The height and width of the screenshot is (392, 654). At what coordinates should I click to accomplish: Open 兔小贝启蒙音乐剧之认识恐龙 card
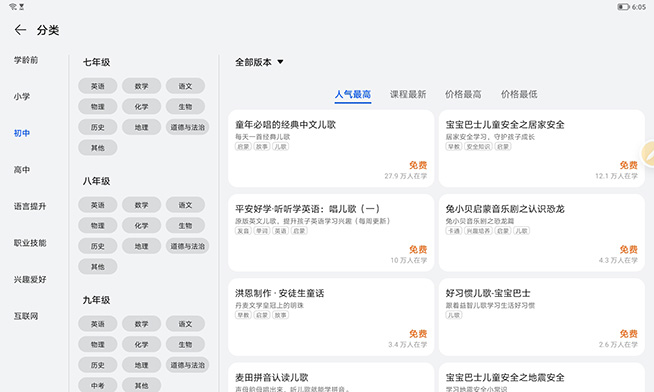tap(542, 233)
